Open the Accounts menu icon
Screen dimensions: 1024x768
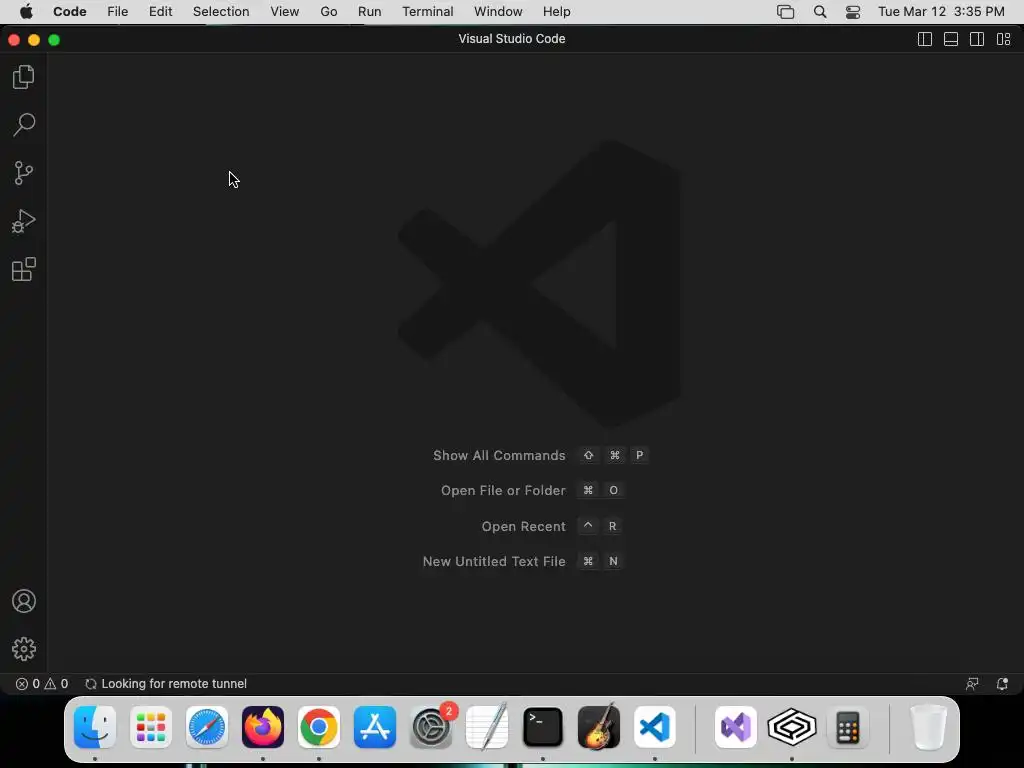tap(24, 601)
